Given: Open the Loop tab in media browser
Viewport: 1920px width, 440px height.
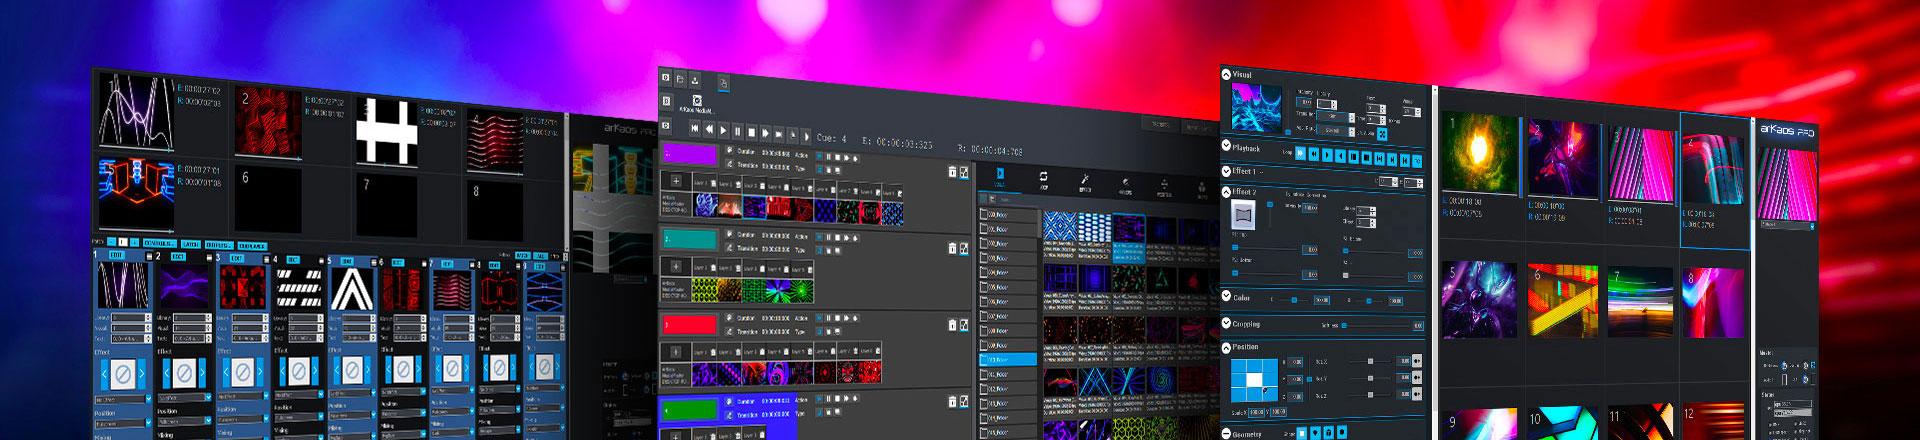Looking at the screenshot, I should pos(1043,181).
